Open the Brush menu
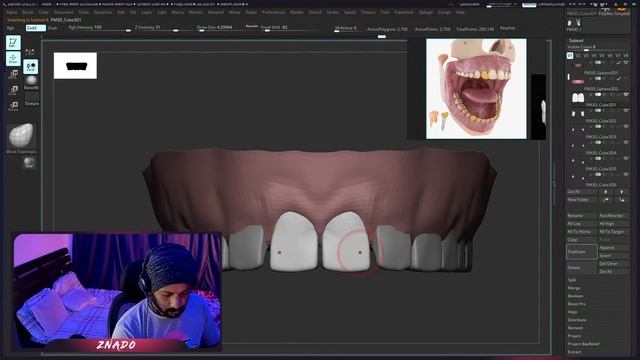The height and width of the screenshot is (360, 640). [28, 12]
